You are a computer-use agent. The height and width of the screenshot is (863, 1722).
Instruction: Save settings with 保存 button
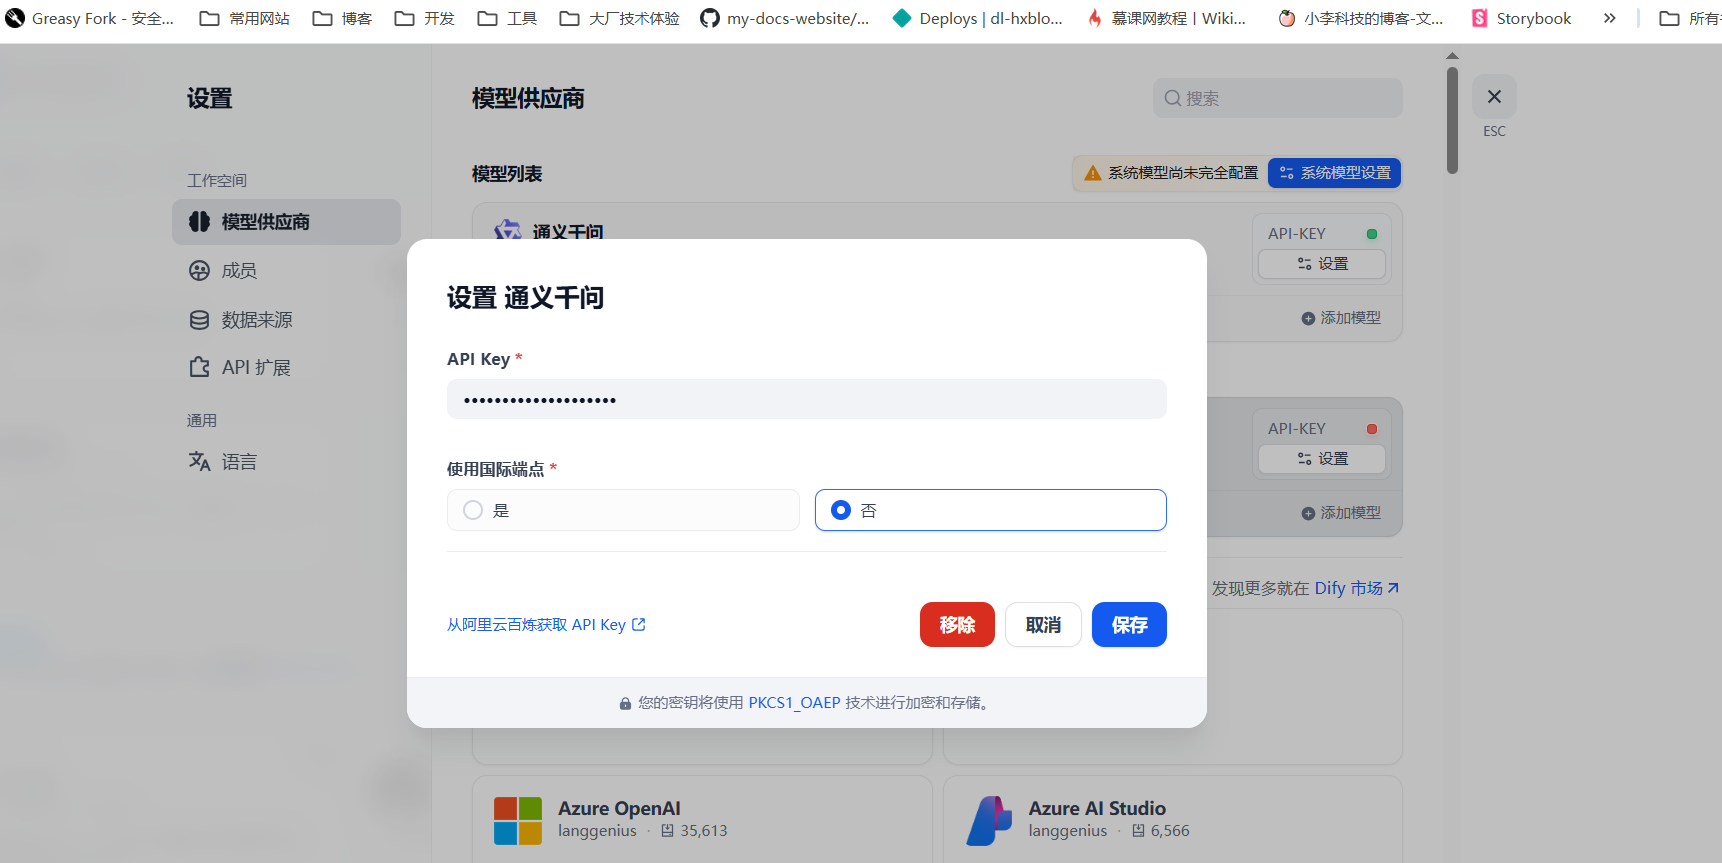click(x=1129, y=625)
